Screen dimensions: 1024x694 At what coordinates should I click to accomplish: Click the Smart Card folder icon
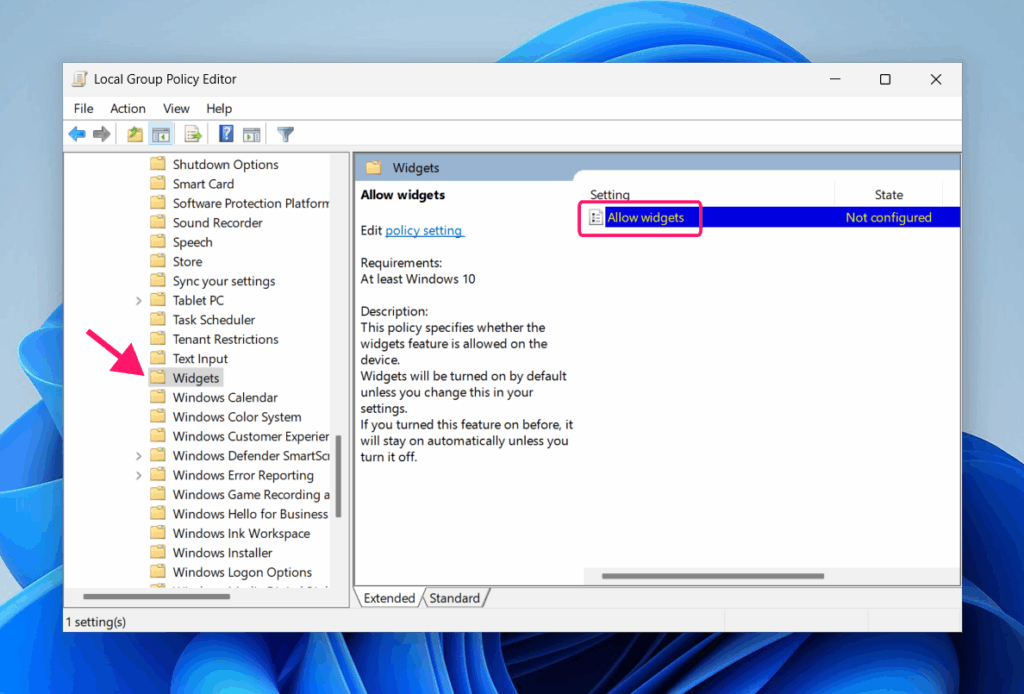157,183
